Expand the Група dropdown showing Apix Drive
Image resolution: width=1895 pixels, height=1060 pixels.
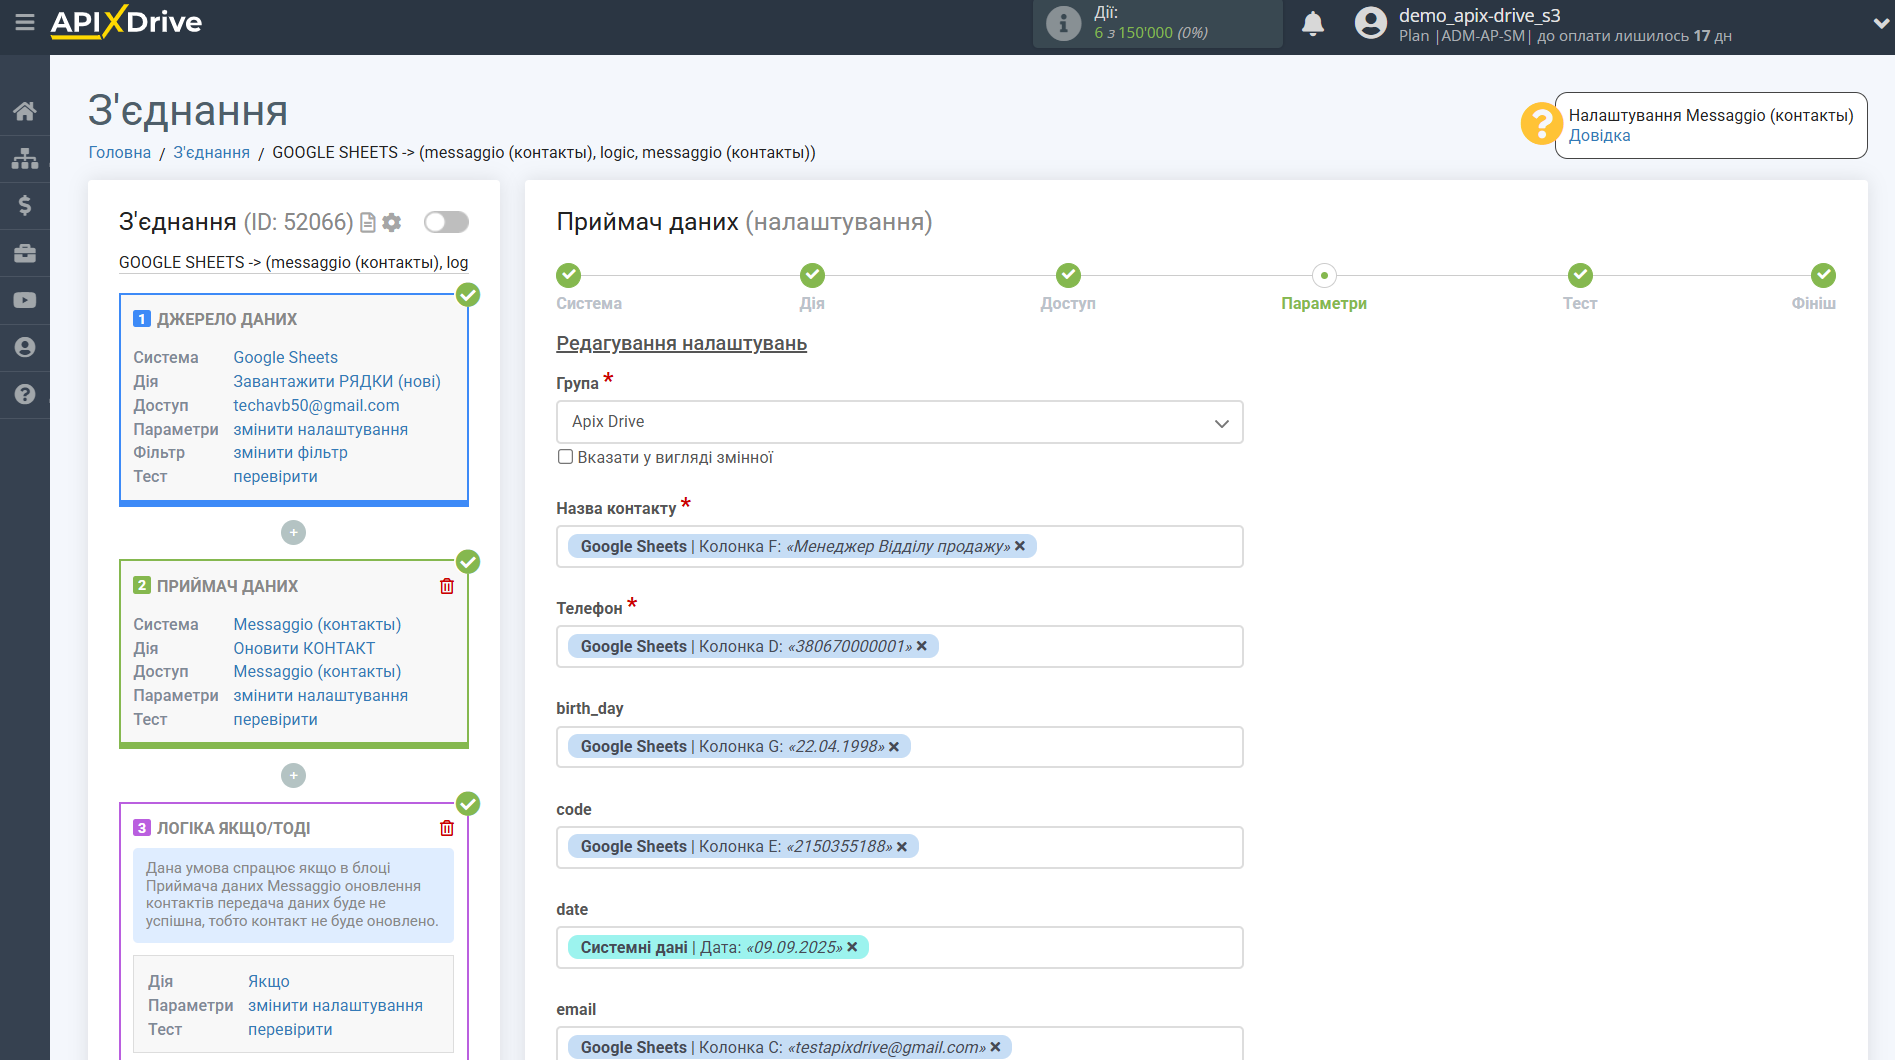[x=899, y=422]
